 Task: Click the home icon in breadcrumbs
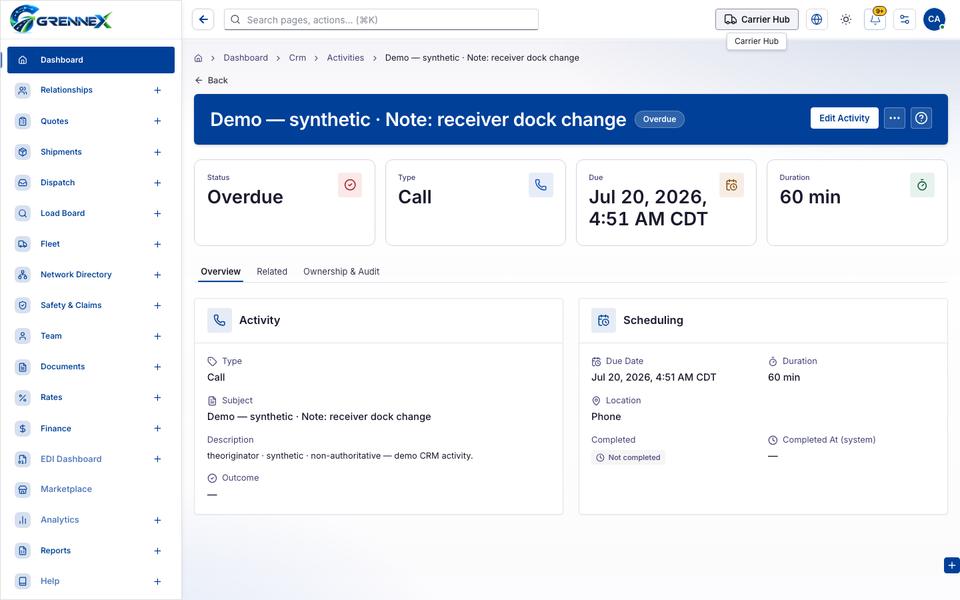(x=198, y=58)
